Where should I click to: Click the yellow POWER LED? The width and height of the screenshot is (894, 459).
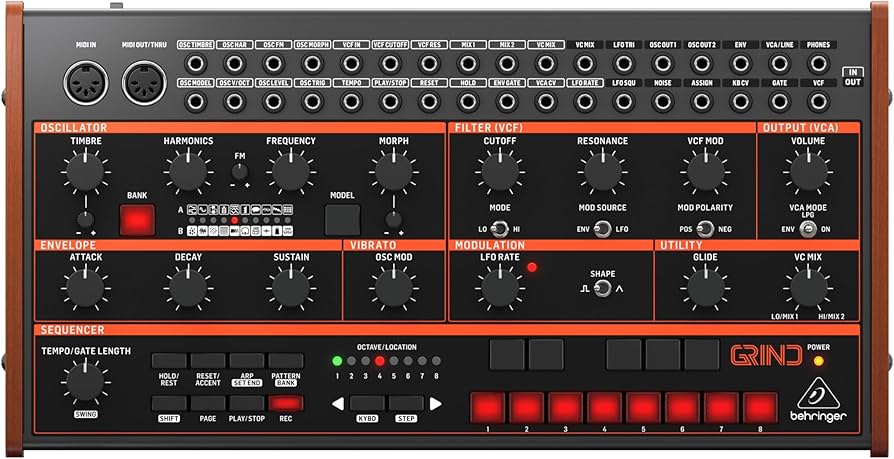point(819,361)
